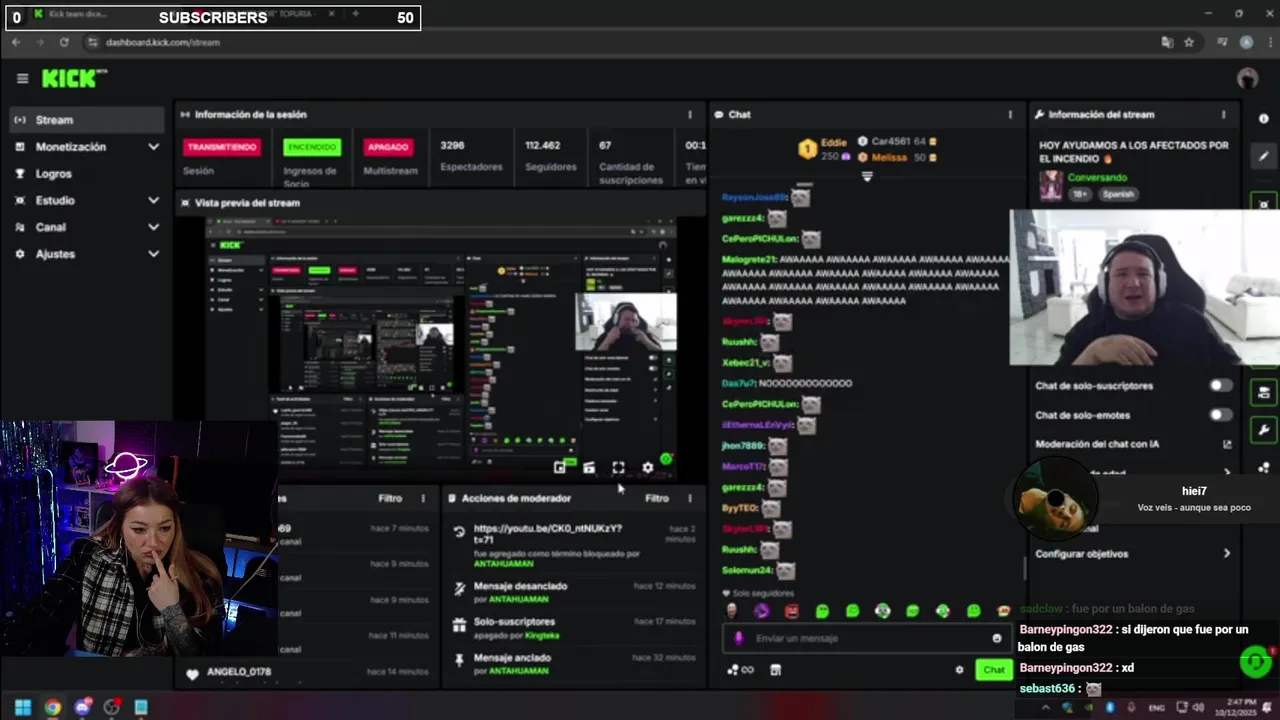This screenshot has height=720, width=1280.
Task: Click the ENCENDIDO partner income badge
Action: (312, 147)
